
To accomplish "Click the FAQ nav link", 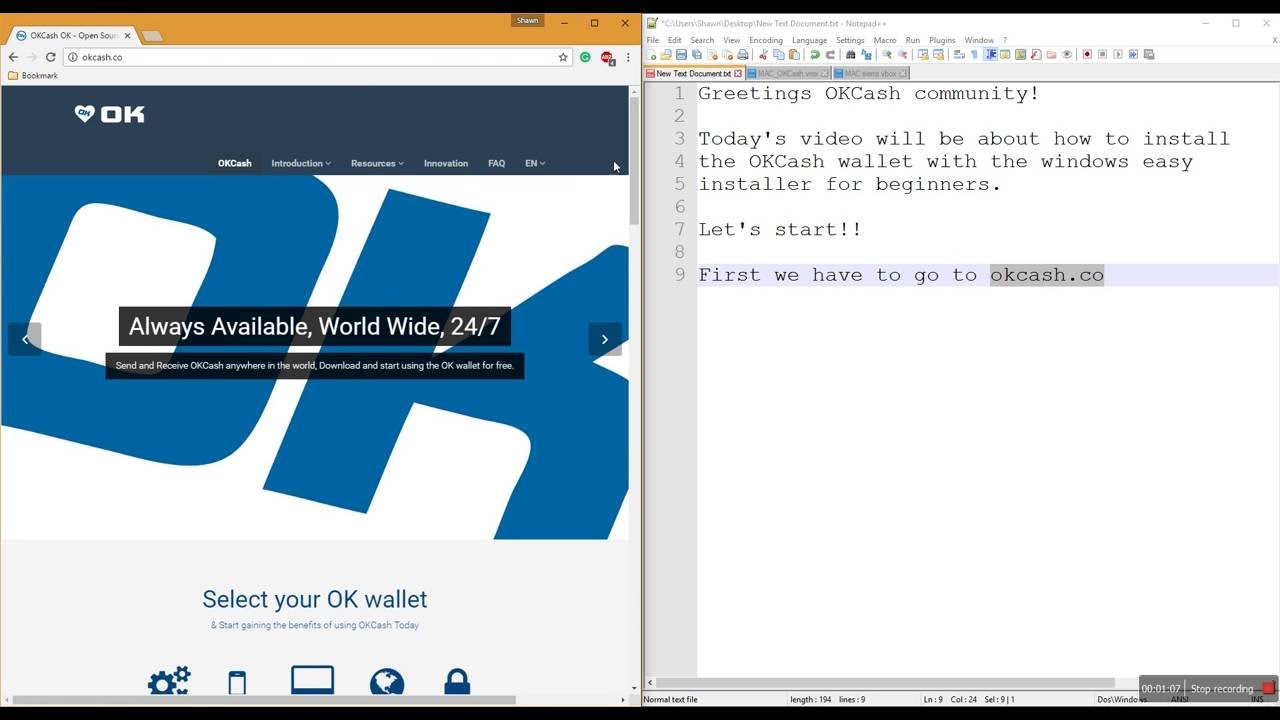I will click(497, 163).
